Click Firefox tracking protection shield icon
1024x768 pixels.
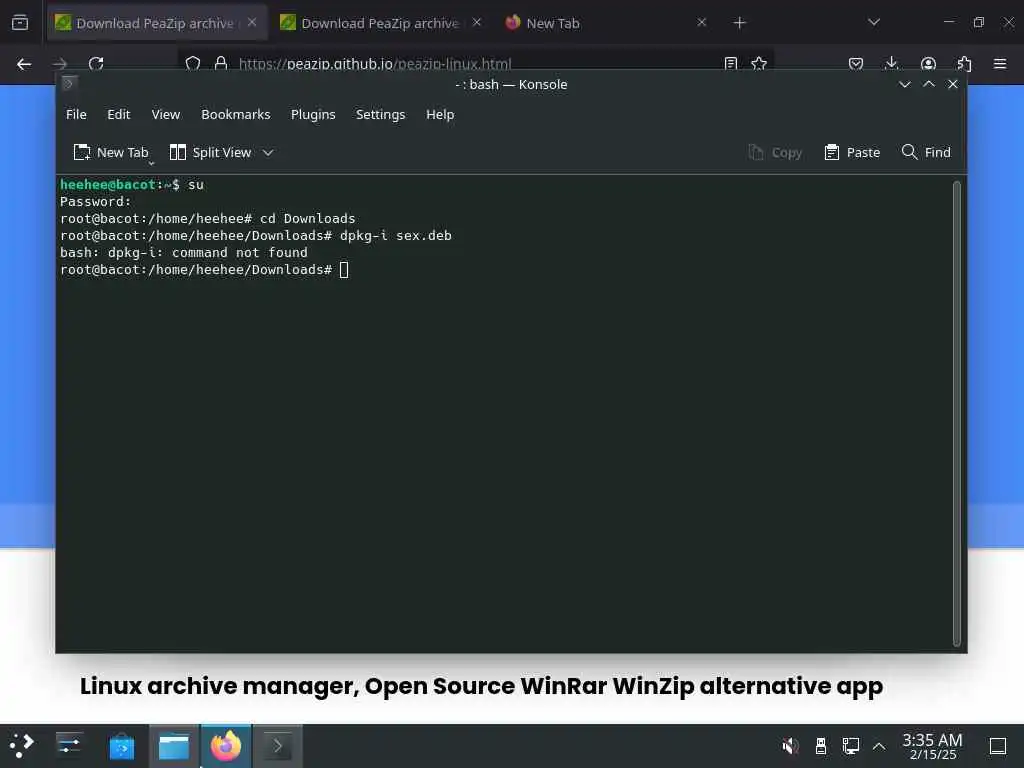coord(193,64)
